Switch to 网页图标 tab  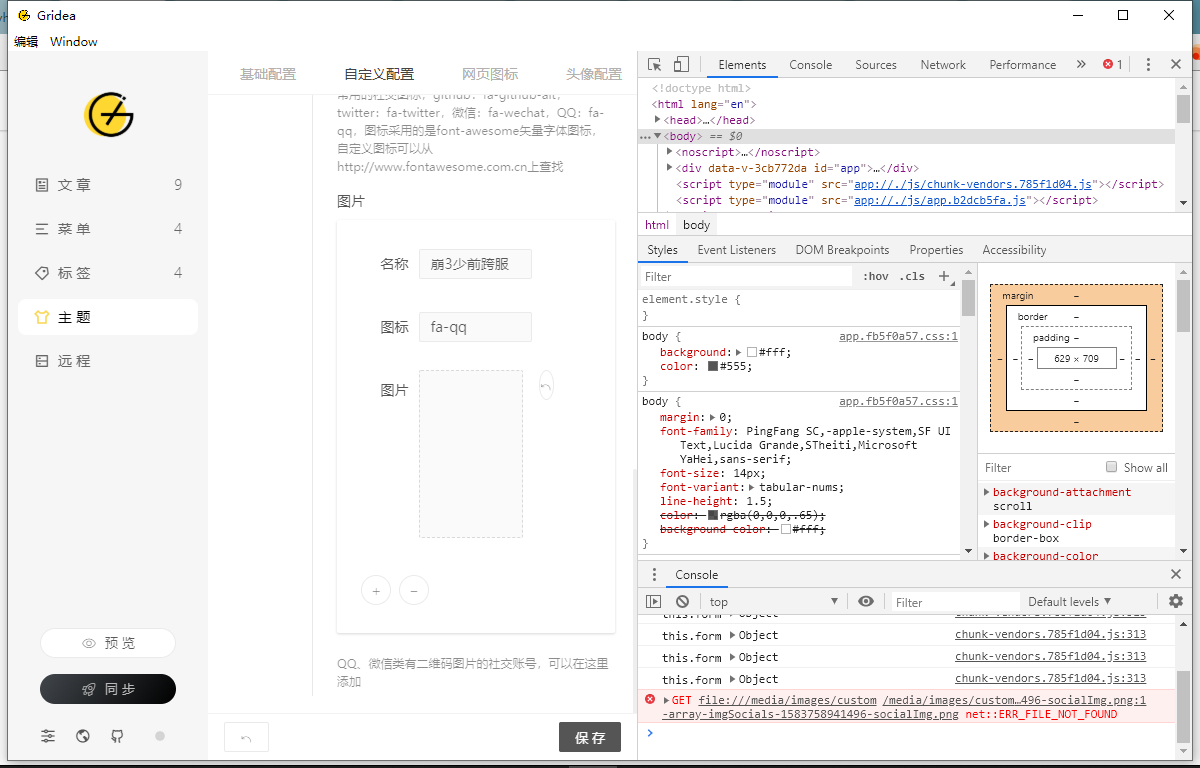coord(490,74)
